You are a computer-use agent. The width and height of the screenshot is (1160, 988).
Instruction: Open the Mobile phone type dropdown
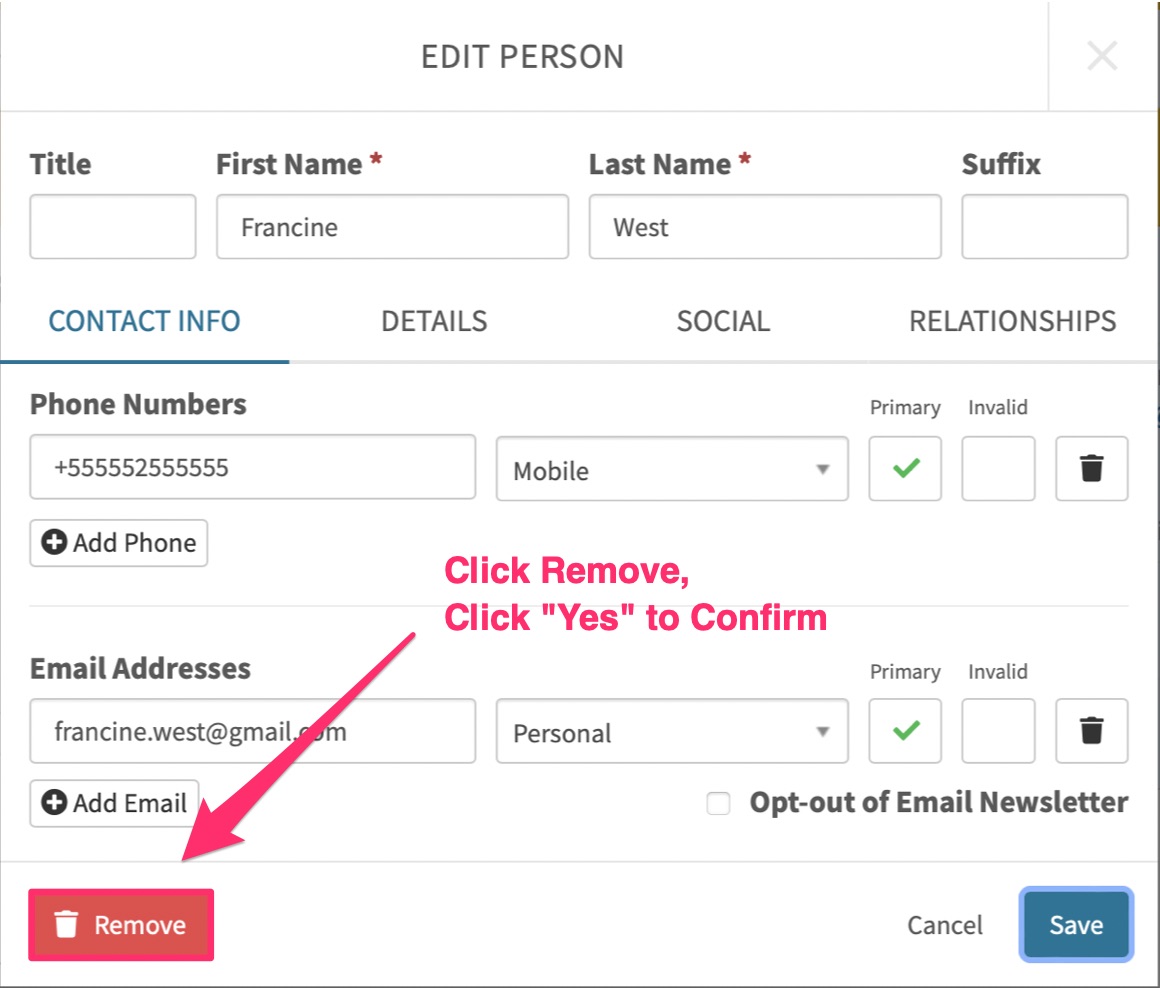pyautogui.click(x=672, y=469)
